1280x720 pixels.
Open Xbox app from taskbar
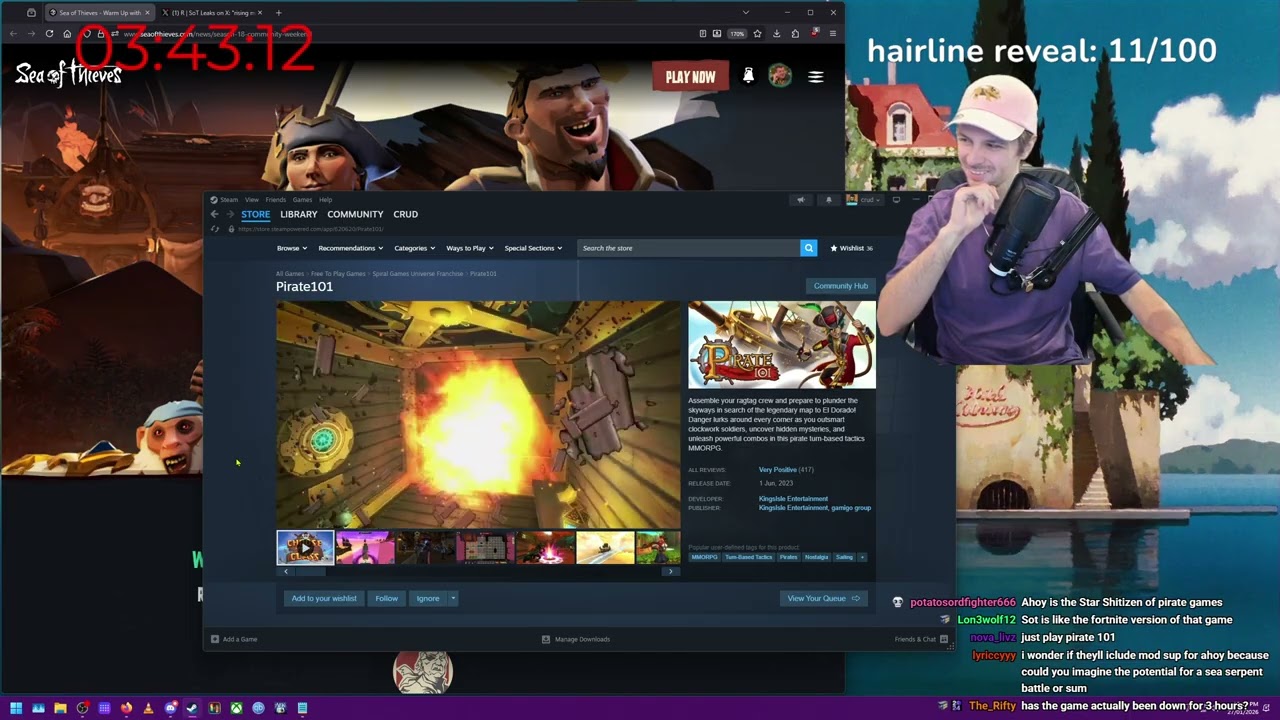(236, 708)
